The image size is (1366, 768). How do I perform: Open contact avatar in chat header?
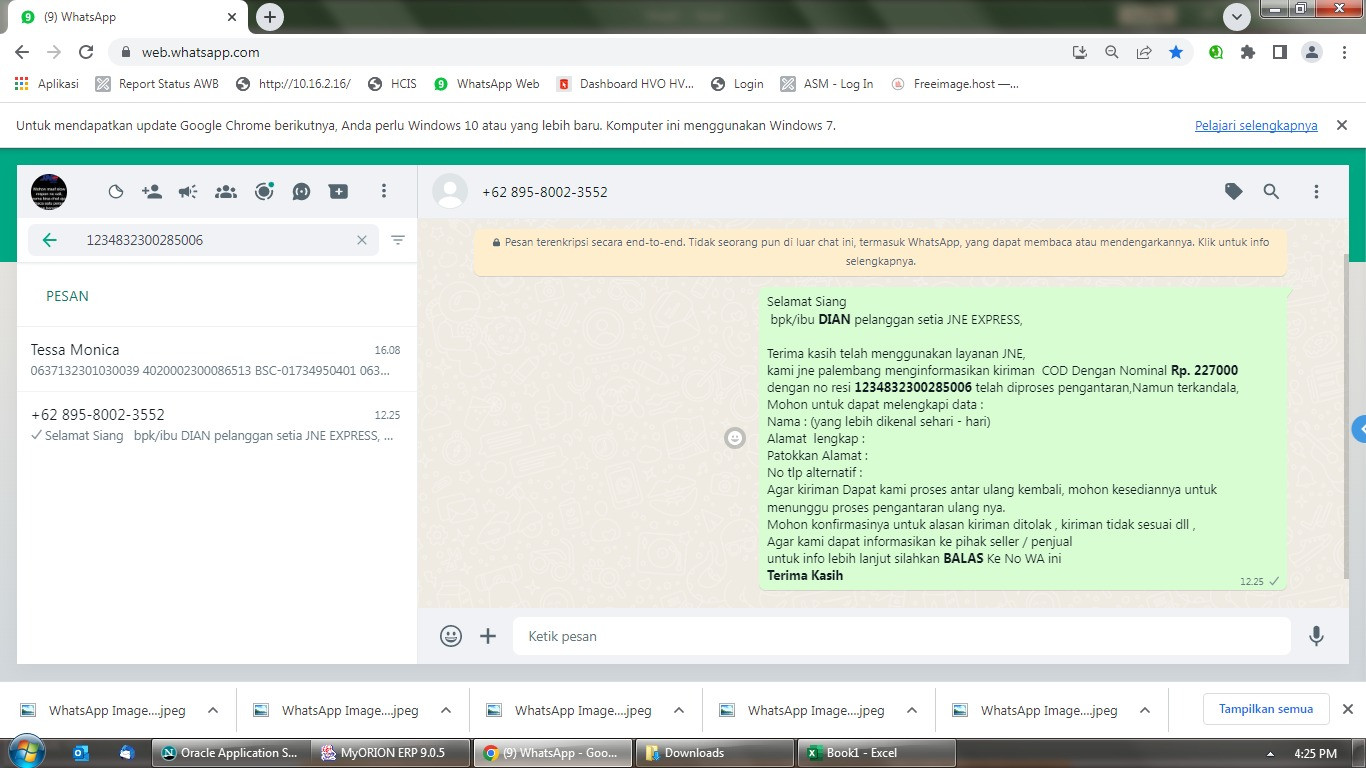(450, 192)
